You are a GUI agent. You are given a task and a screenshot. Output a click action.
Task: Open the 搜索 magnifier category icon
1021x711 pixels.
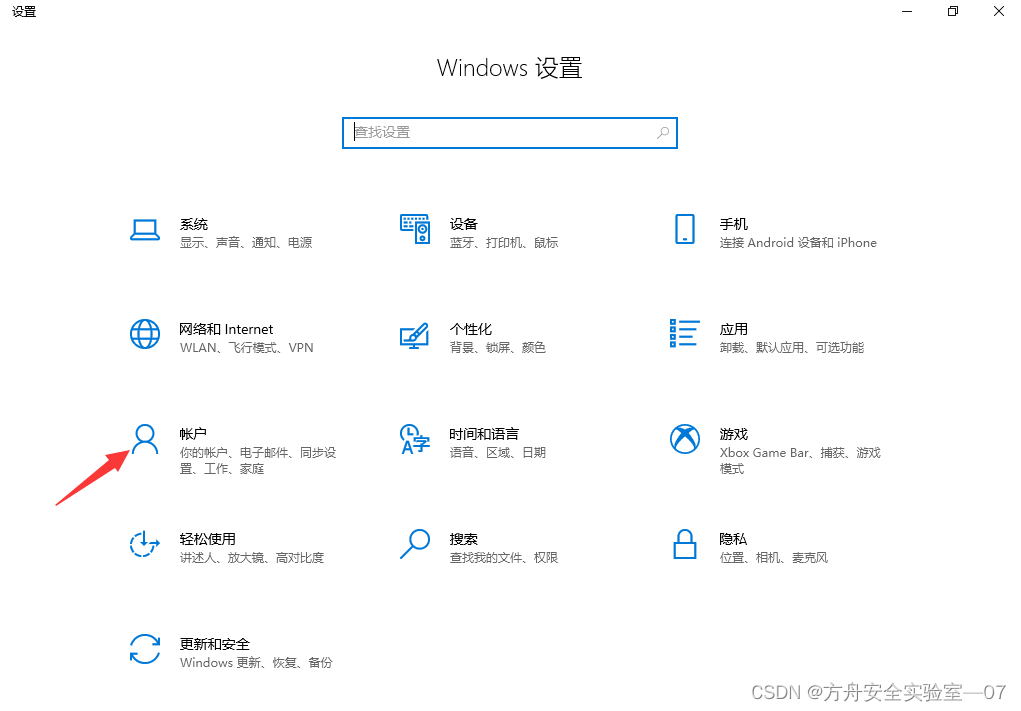pyautogui.click(x=415, y=544)
